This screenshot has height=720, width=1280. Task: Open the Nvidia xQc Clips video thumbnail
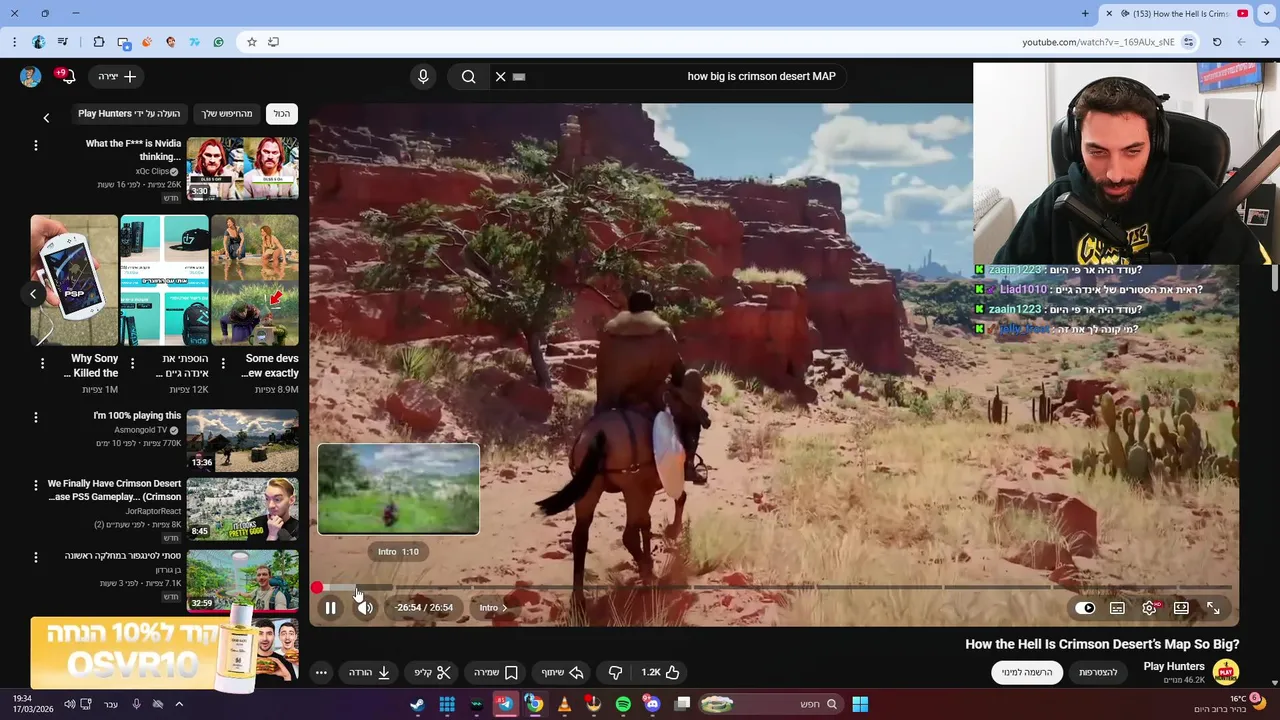pos(242,168)
